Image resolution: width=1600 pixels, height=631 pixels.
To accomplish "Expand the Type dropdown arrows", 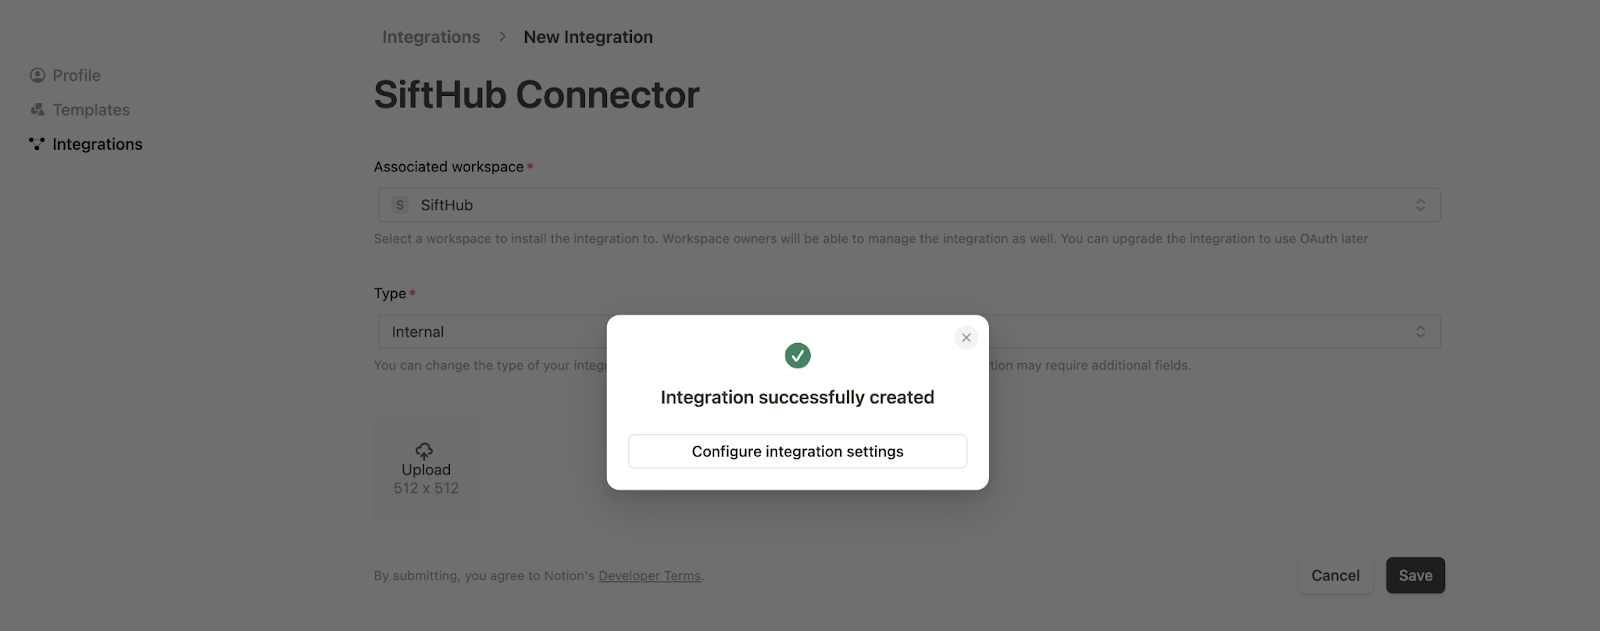I will point(1420,332).
